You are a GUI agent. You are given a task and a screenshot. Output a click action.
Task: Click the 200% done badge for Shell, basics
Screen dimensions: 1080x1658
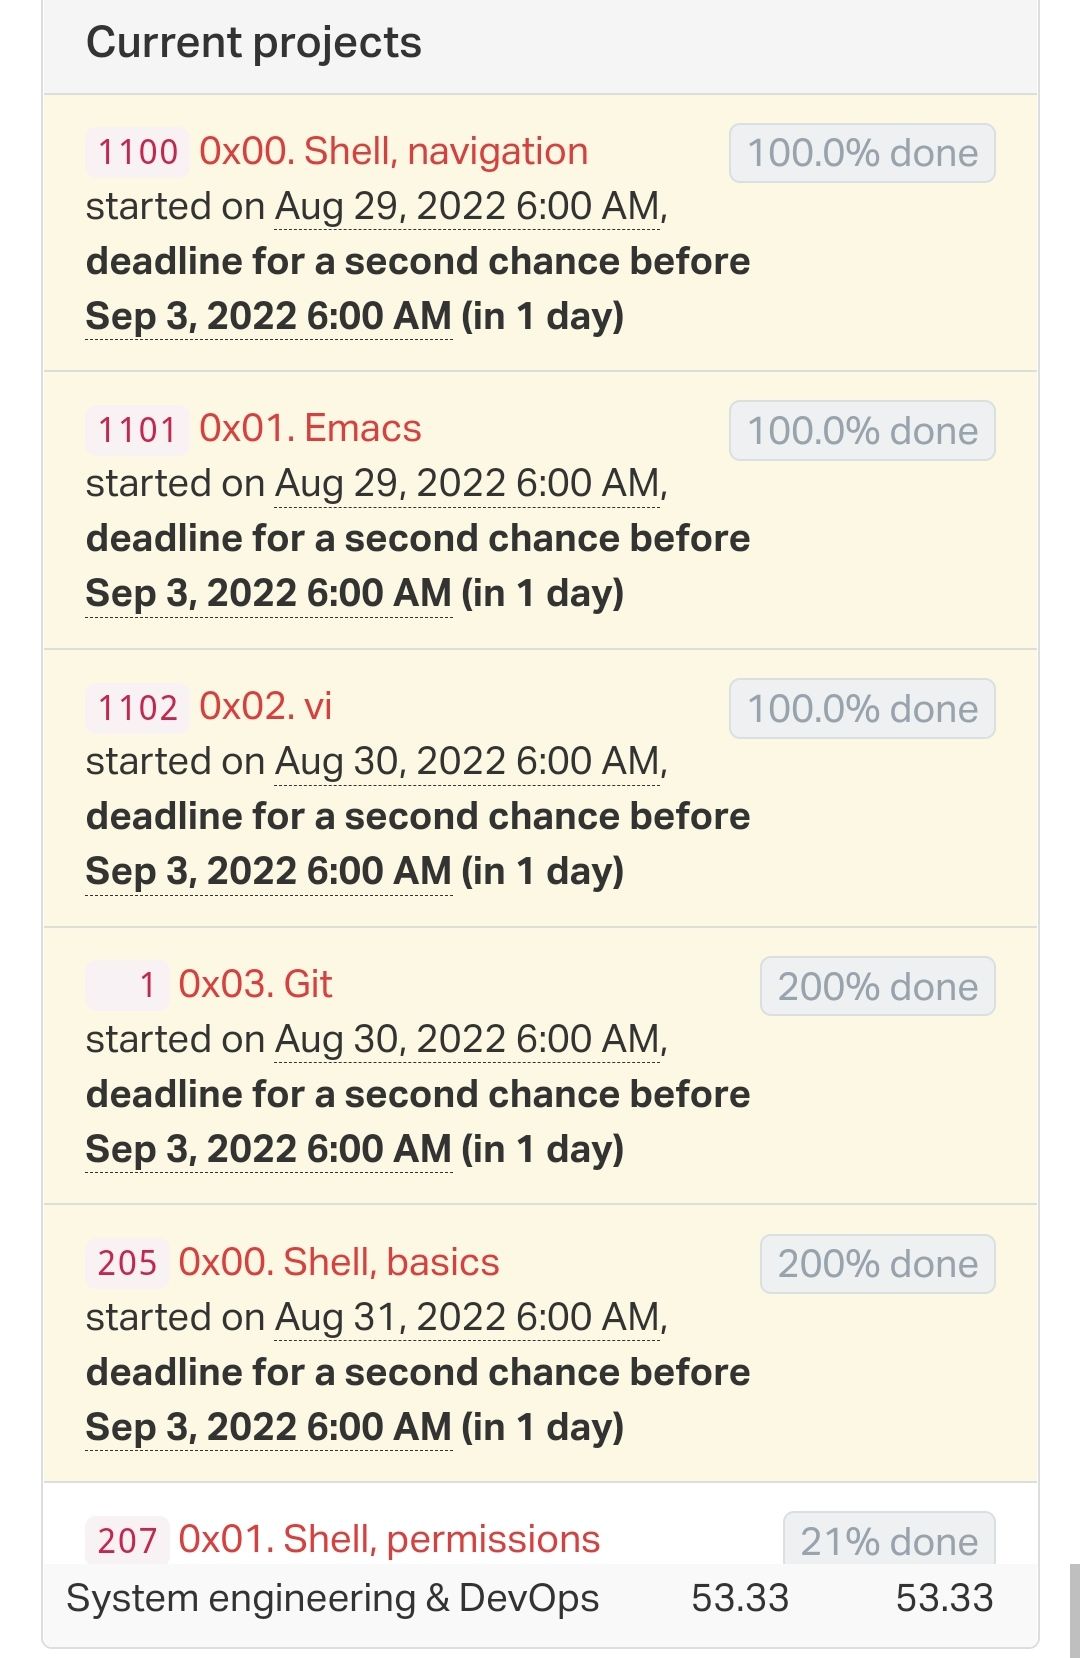click(x=878, y=1264)
